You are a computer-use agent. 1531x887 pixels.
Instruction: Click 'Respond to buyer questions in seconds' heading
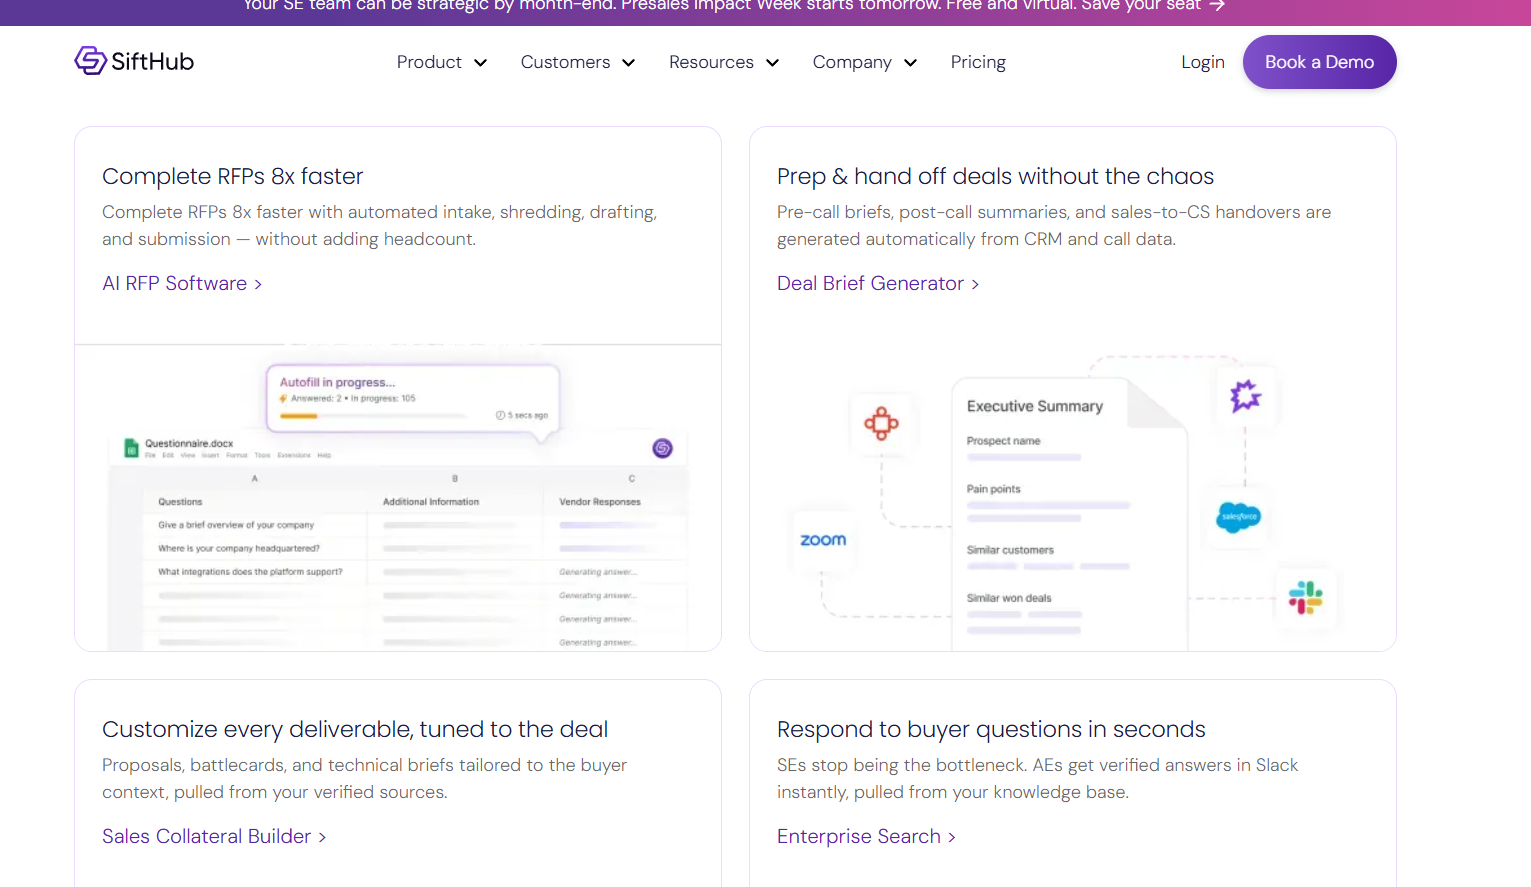[991, 730]
